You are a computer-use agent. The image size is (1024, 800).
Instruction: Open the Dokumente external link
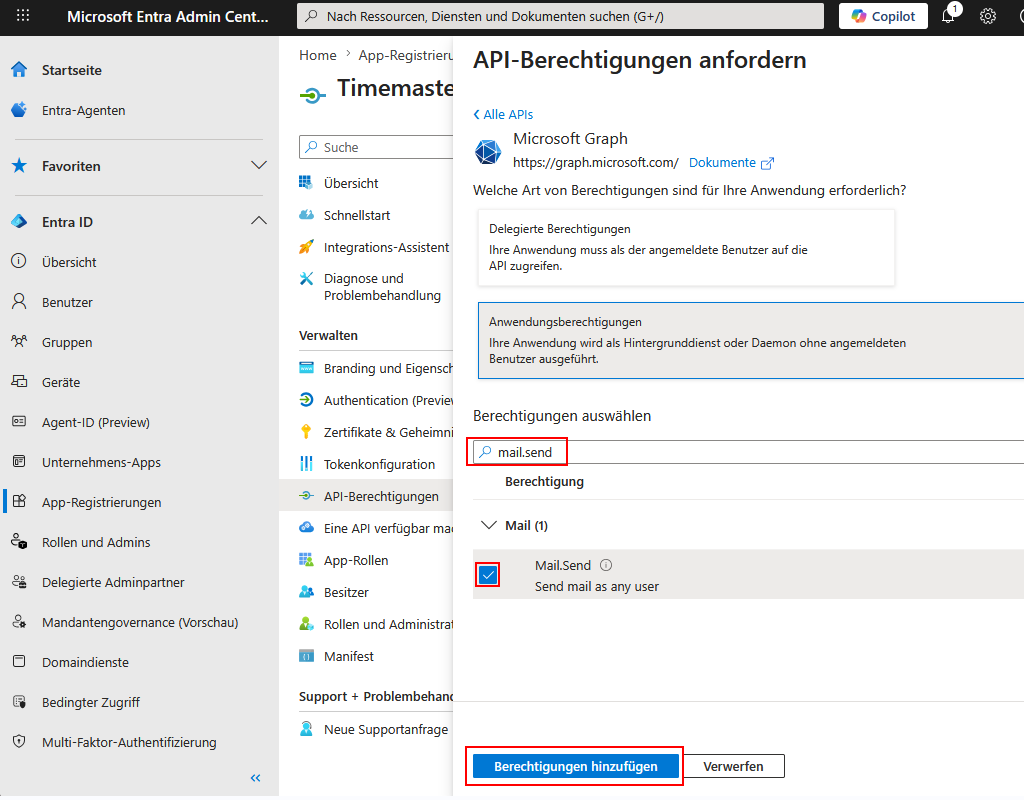pos(731,163)
